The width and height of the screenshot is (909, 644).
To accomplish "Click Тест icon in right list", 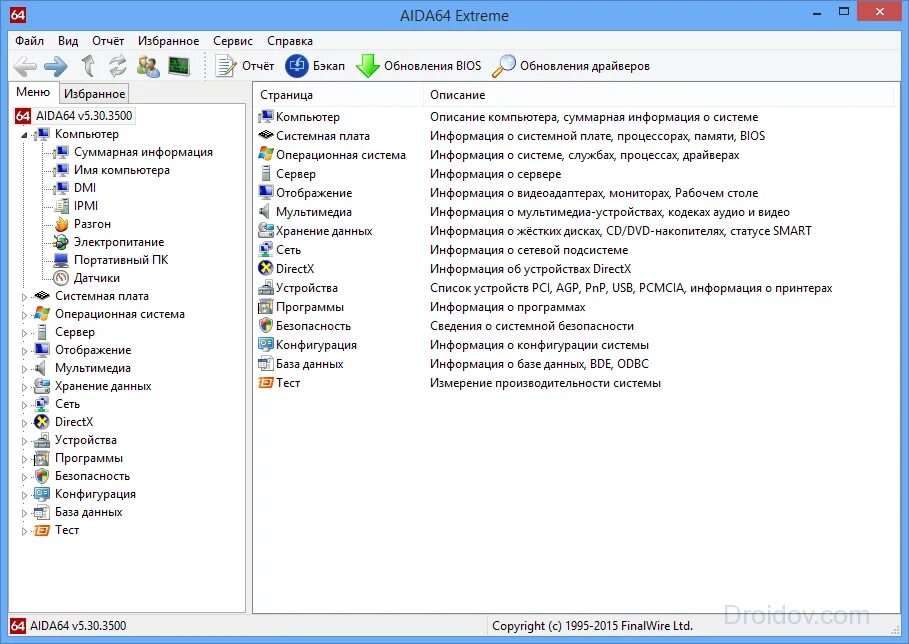I will [266, 383].
